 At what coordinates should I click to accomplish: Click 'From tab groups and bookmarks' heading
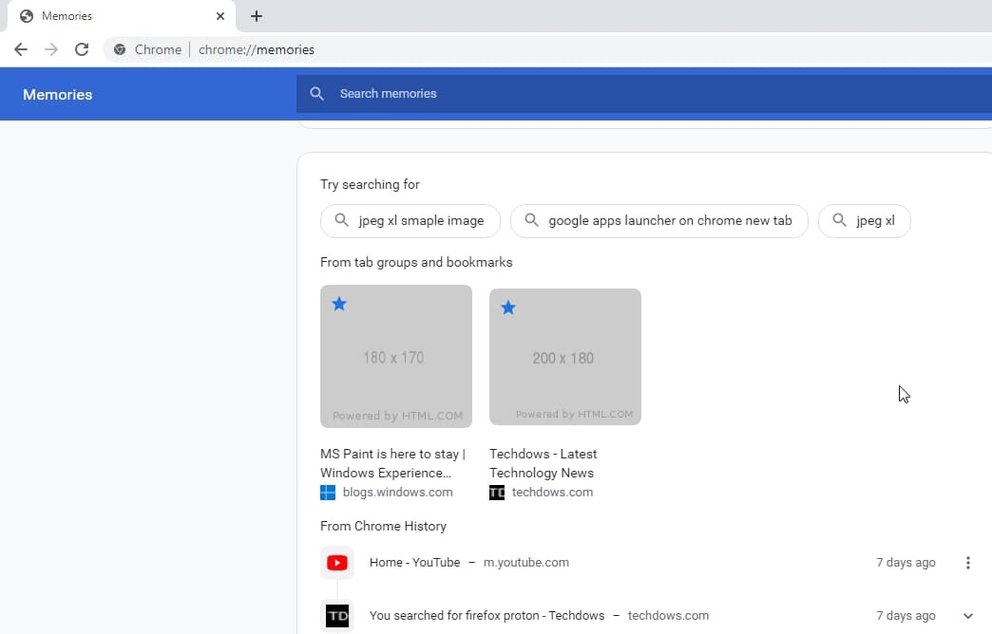click(416, 262)
